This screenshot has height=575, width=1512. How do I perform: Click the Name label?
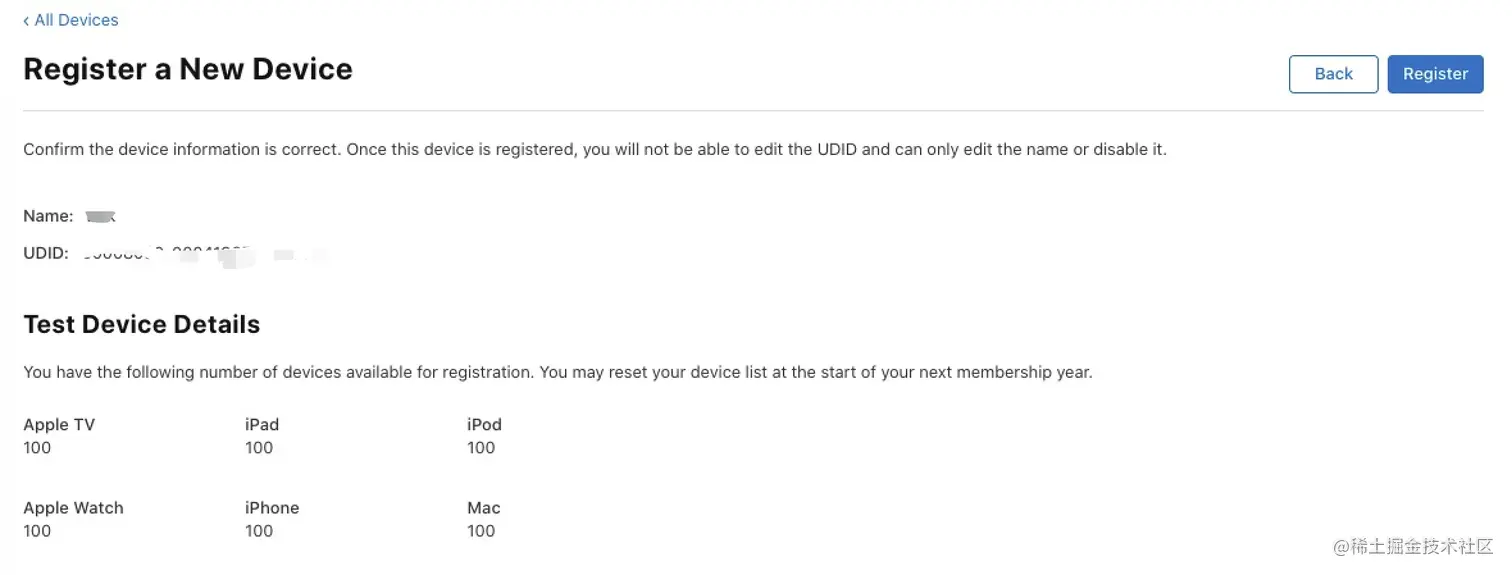tap(48, 216)
